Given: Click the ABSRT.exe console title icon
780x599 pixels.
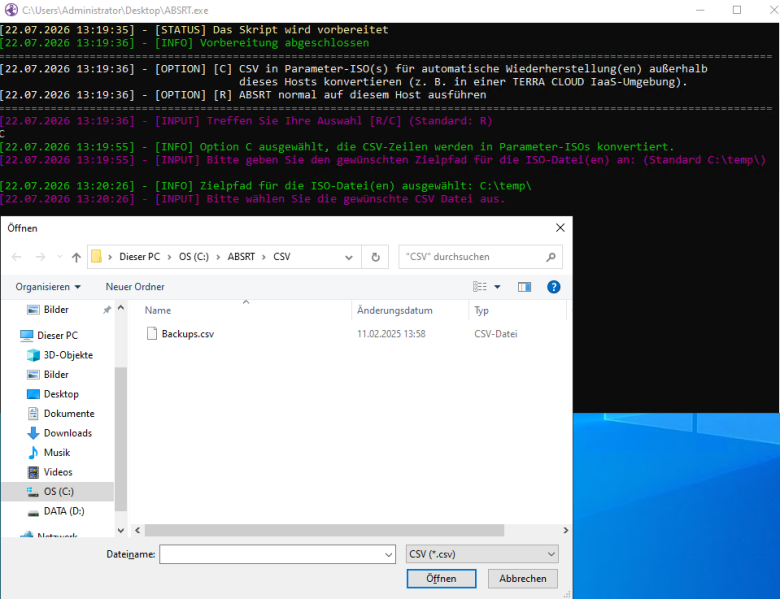Looking at the screenshot, I should click(x=11, y=10).
